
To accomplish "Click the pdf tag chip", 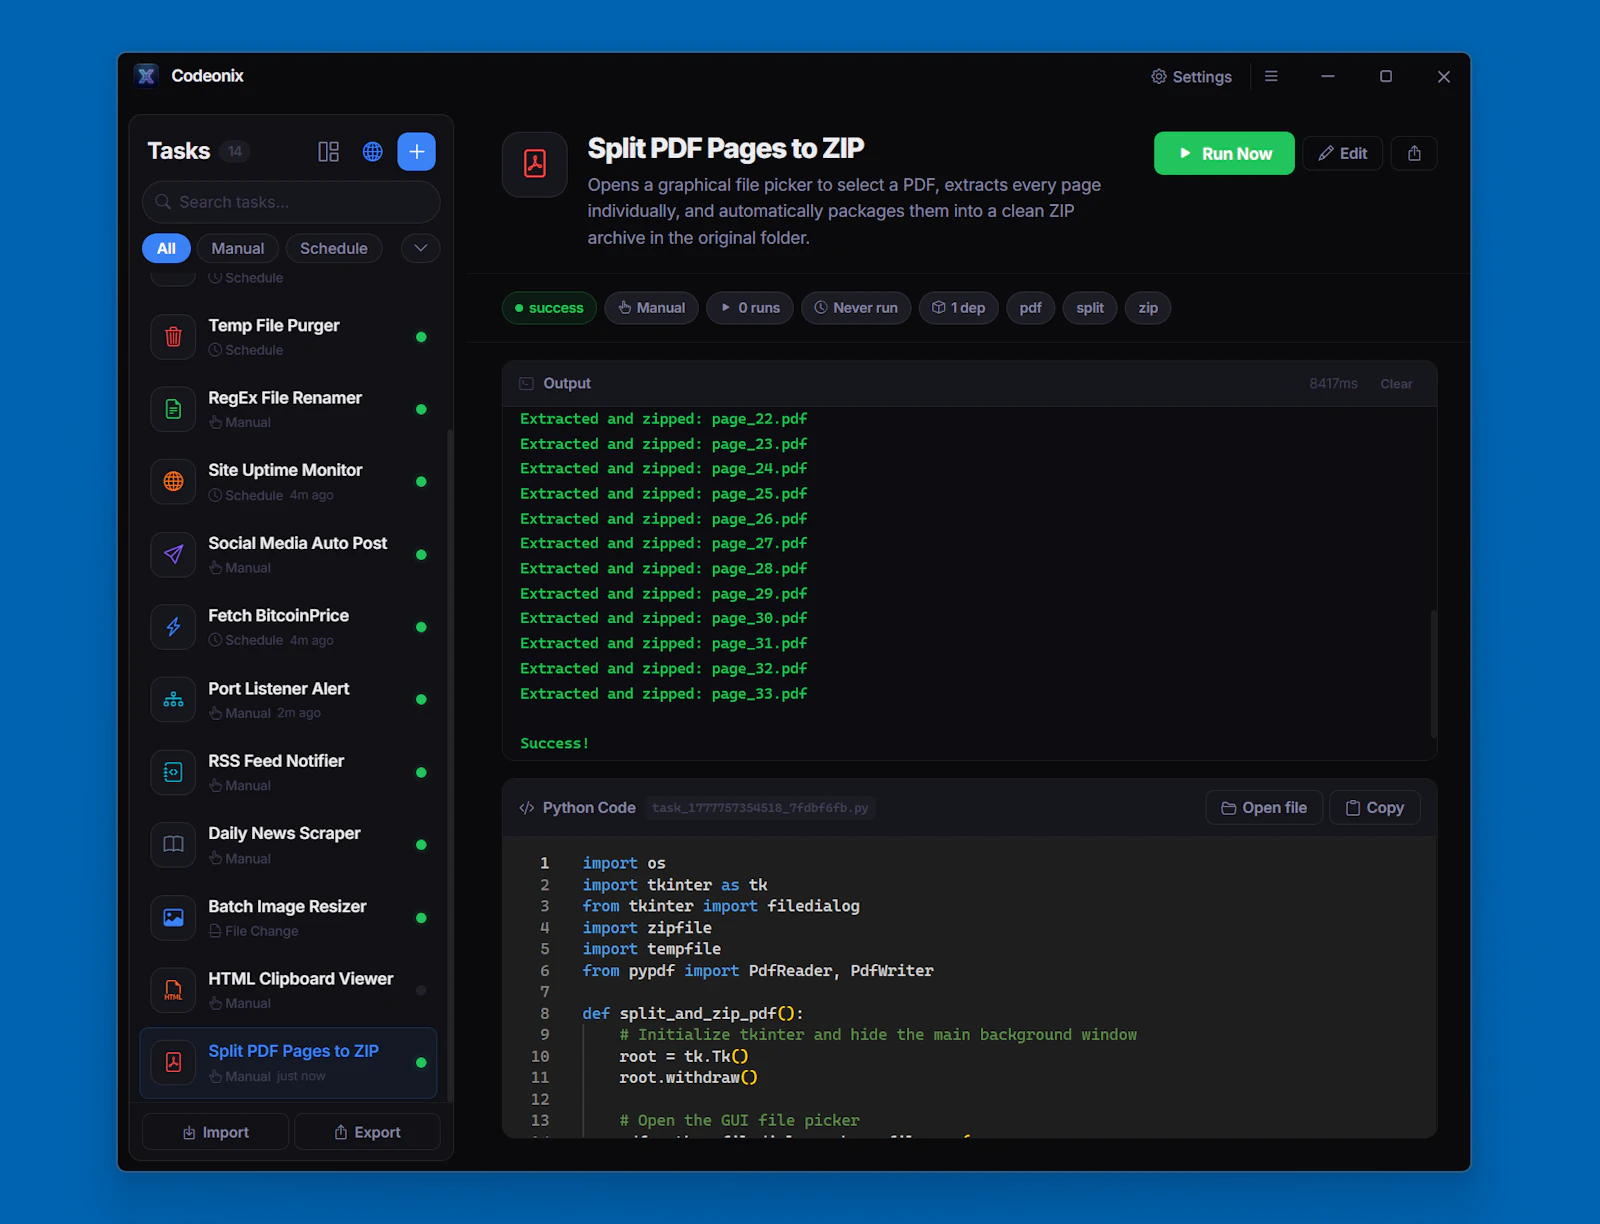I will pyautogui.click(x=1030, y=308).
